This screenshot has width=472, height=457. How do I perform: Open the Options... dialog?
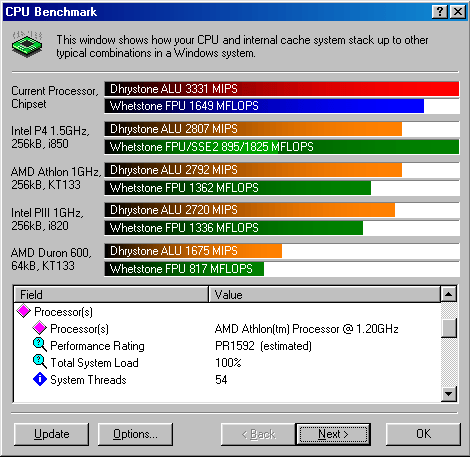point(135,434)
